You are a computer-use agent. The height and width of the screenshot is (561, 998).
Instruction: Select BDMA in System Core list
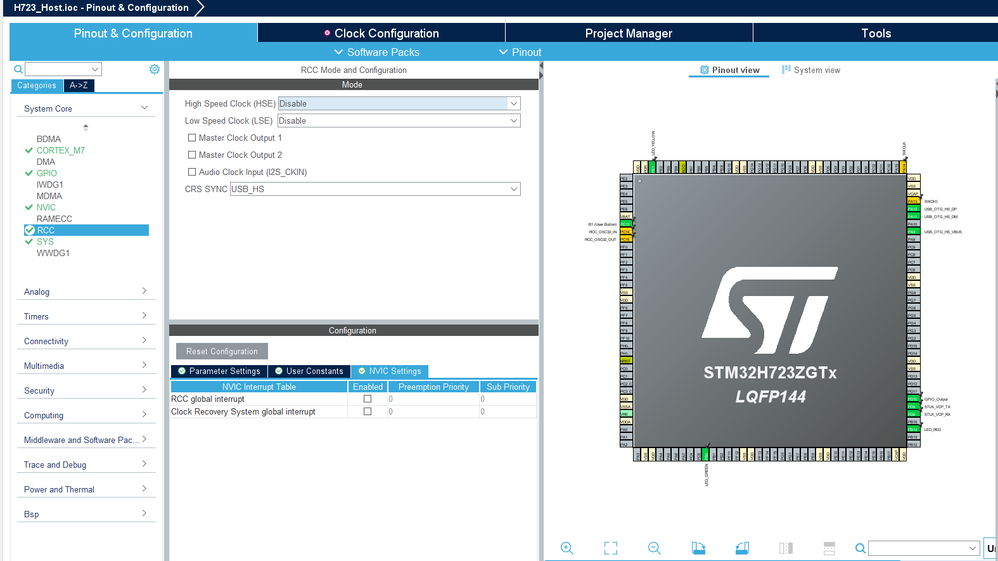click(48, 139)
